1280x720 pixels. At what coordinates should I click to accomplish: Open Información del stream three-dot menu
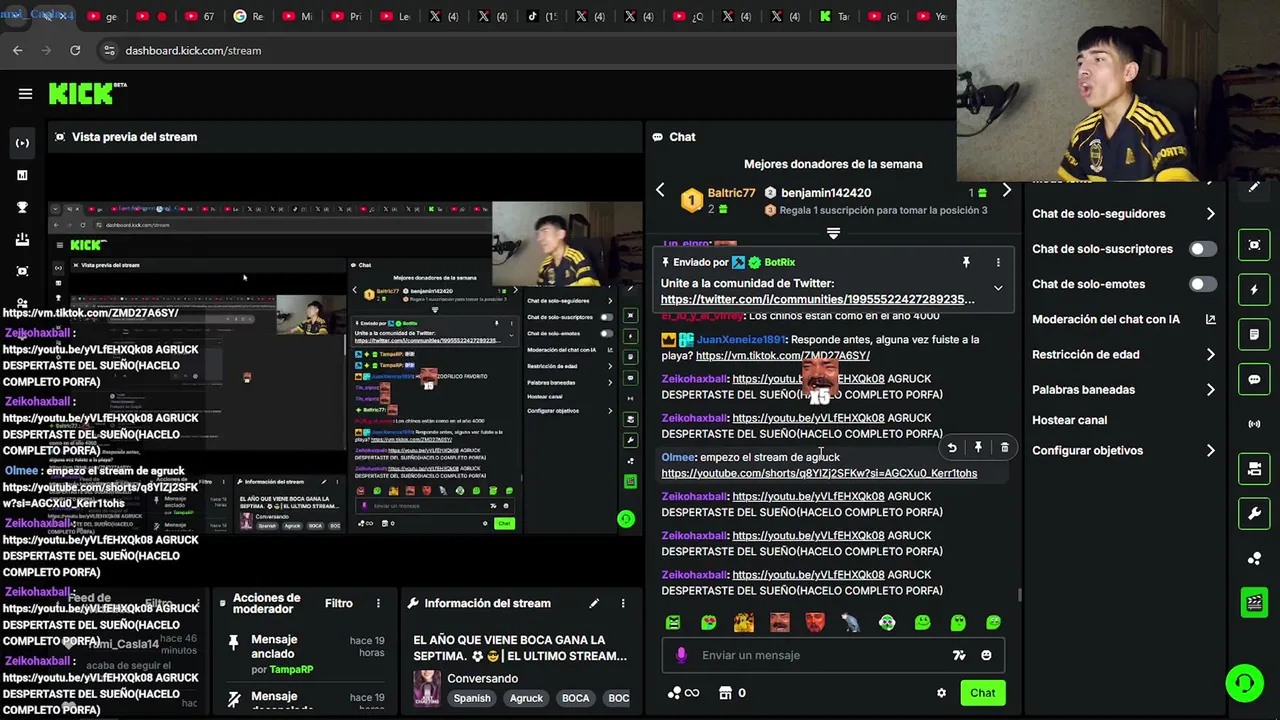(623, 603)
